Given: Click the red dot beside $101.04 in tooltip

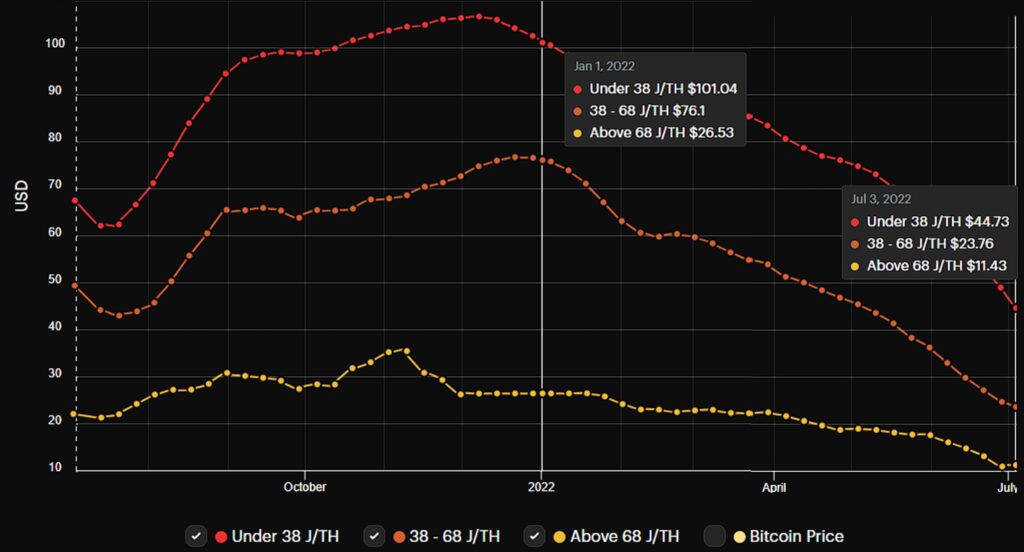Looking at the screenshot, I should click(x=578, y=89).
